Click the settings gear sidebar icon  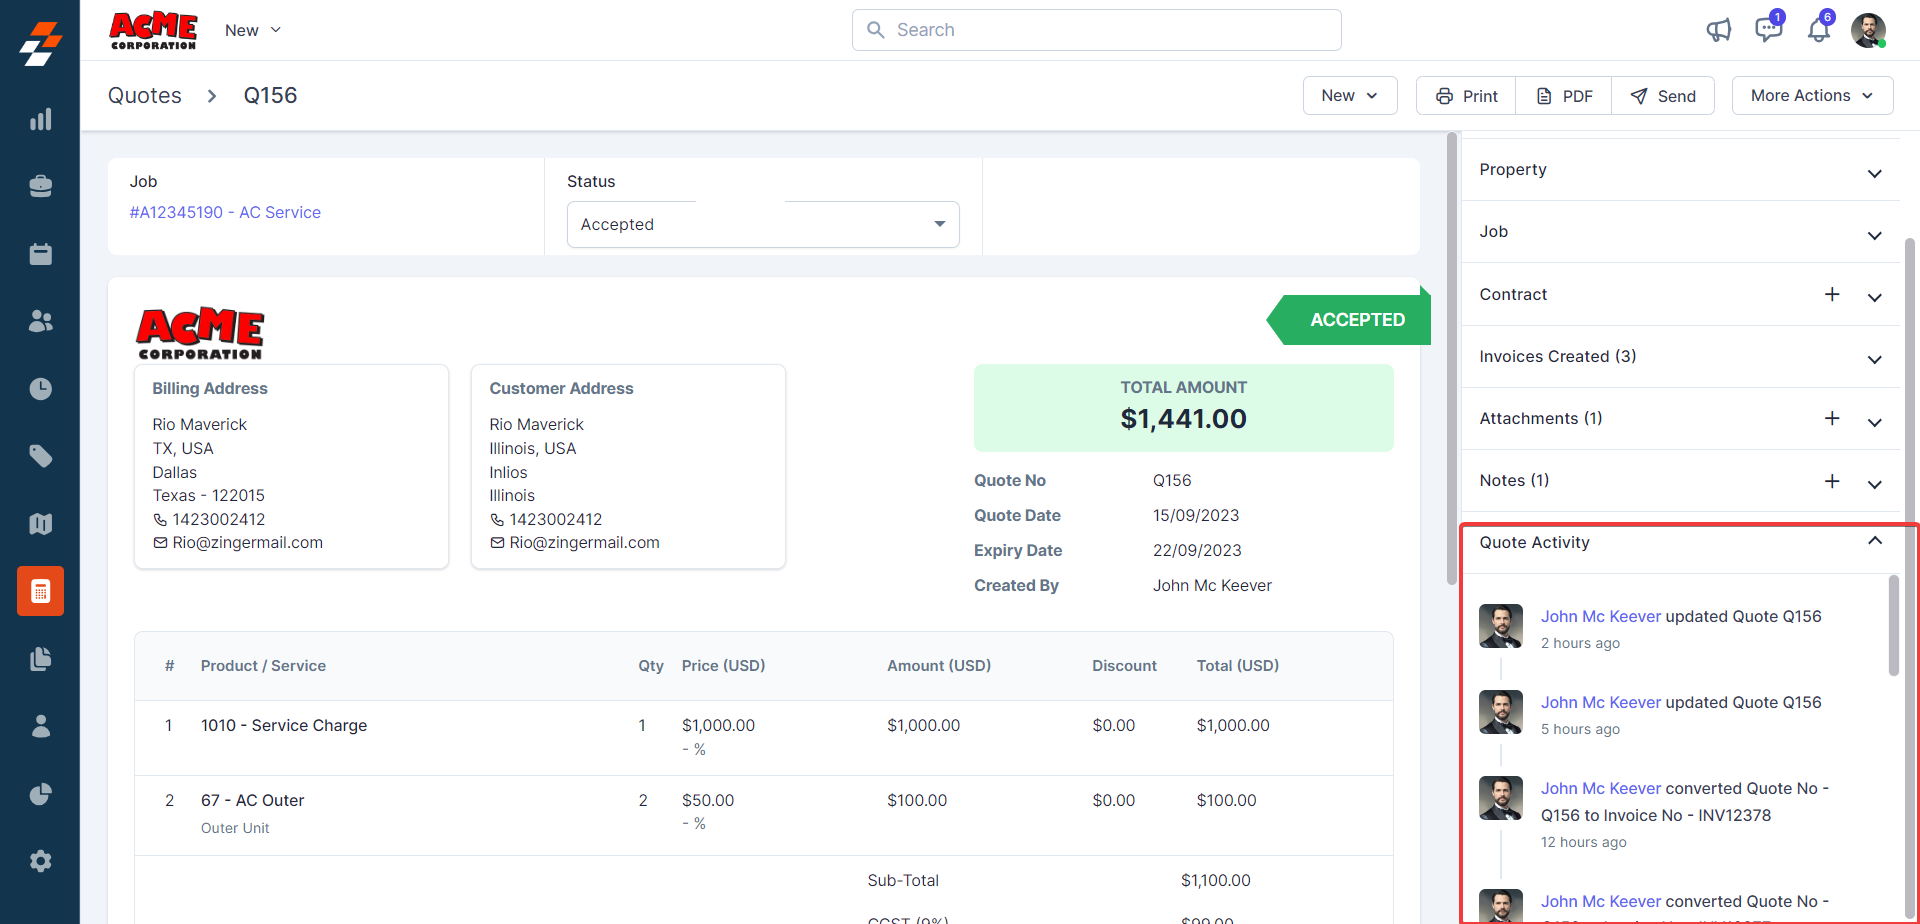point(40,861)
